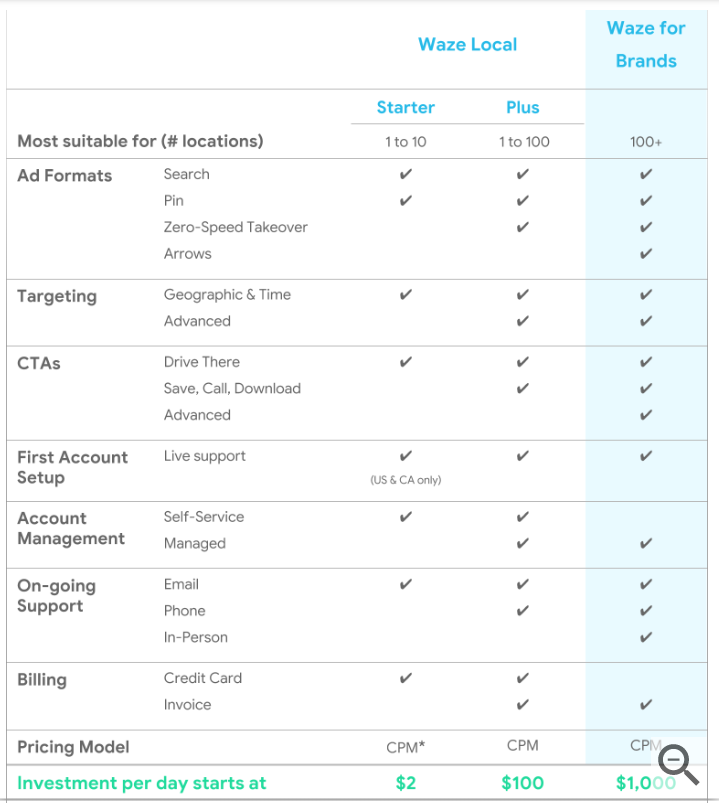Click the Starter checkmark for Search

pos(406,175)
